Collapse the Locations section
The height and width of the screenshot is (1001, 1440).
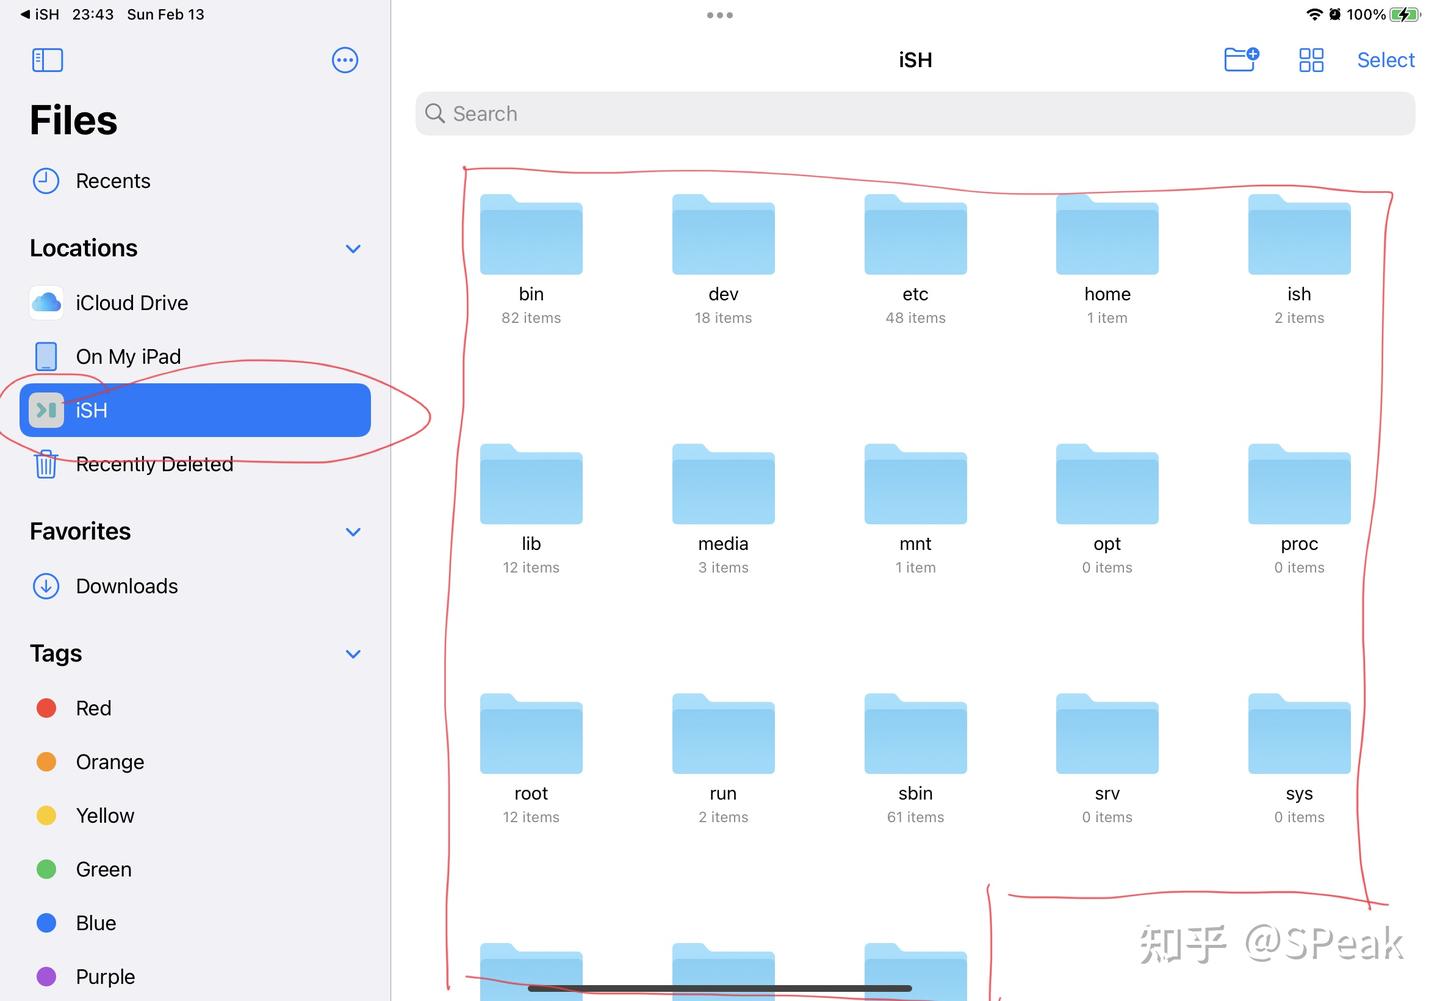[x=352, y=248]
